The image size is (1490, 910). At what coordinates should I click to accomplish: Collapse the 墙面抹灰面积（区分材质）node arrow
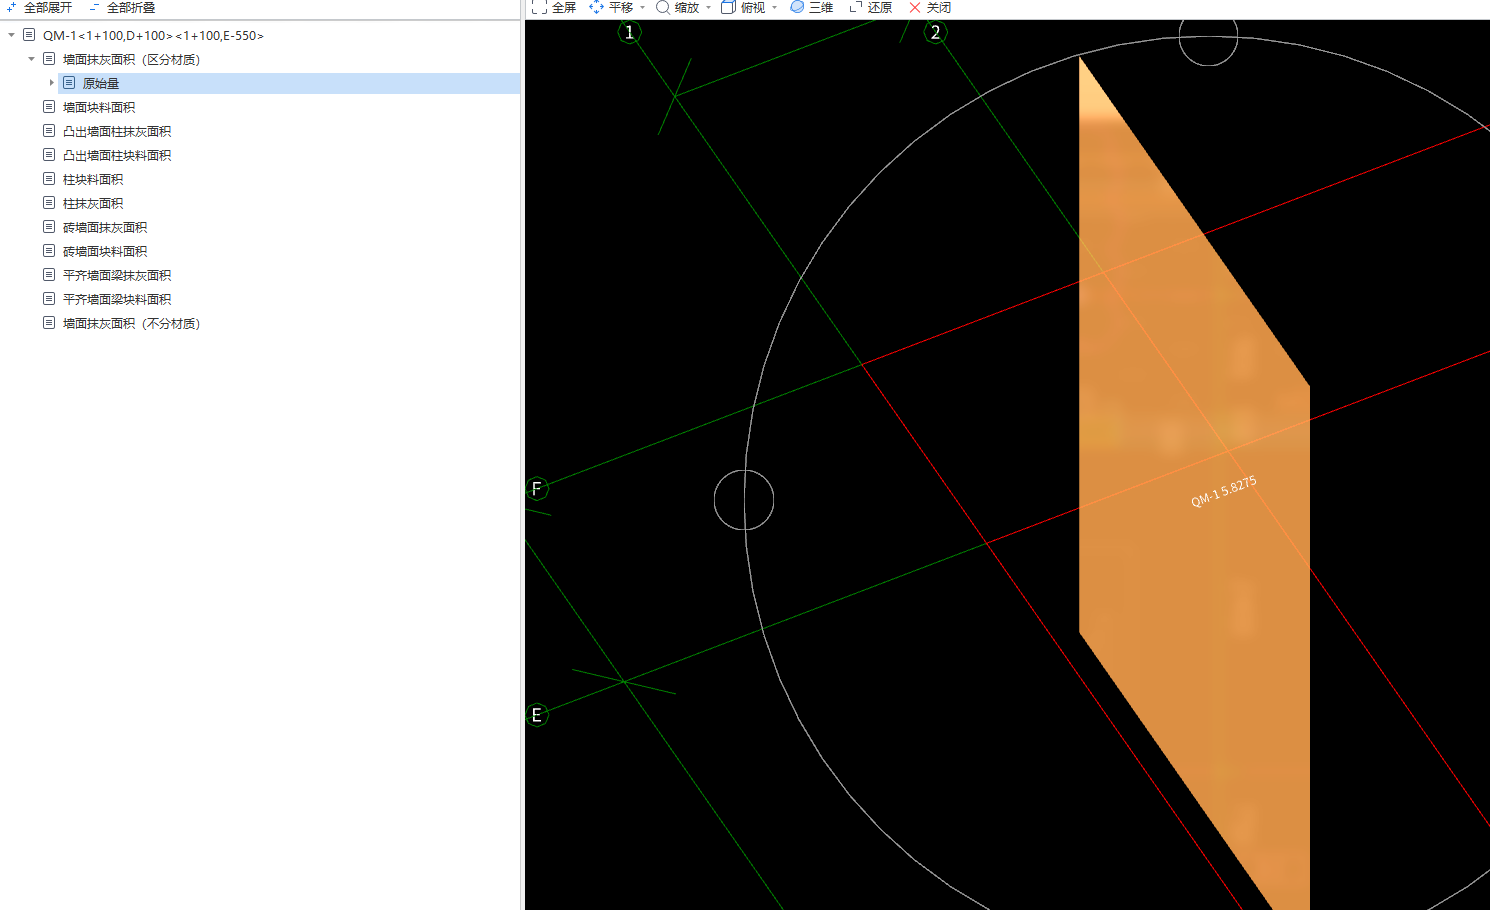pyautogui.click(x=31, y=59)
